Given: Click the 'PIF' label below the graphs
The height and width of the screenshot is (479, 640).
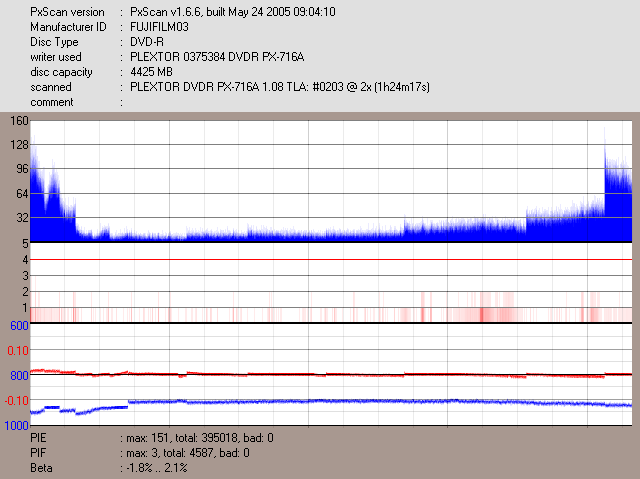Looking at the screenshot, I should (38, 453).
